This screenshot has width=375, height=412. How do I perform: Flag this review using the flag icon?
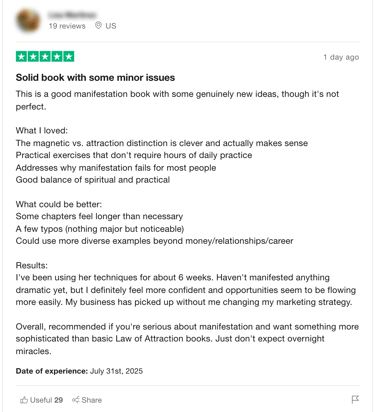[x=355, y=399]
